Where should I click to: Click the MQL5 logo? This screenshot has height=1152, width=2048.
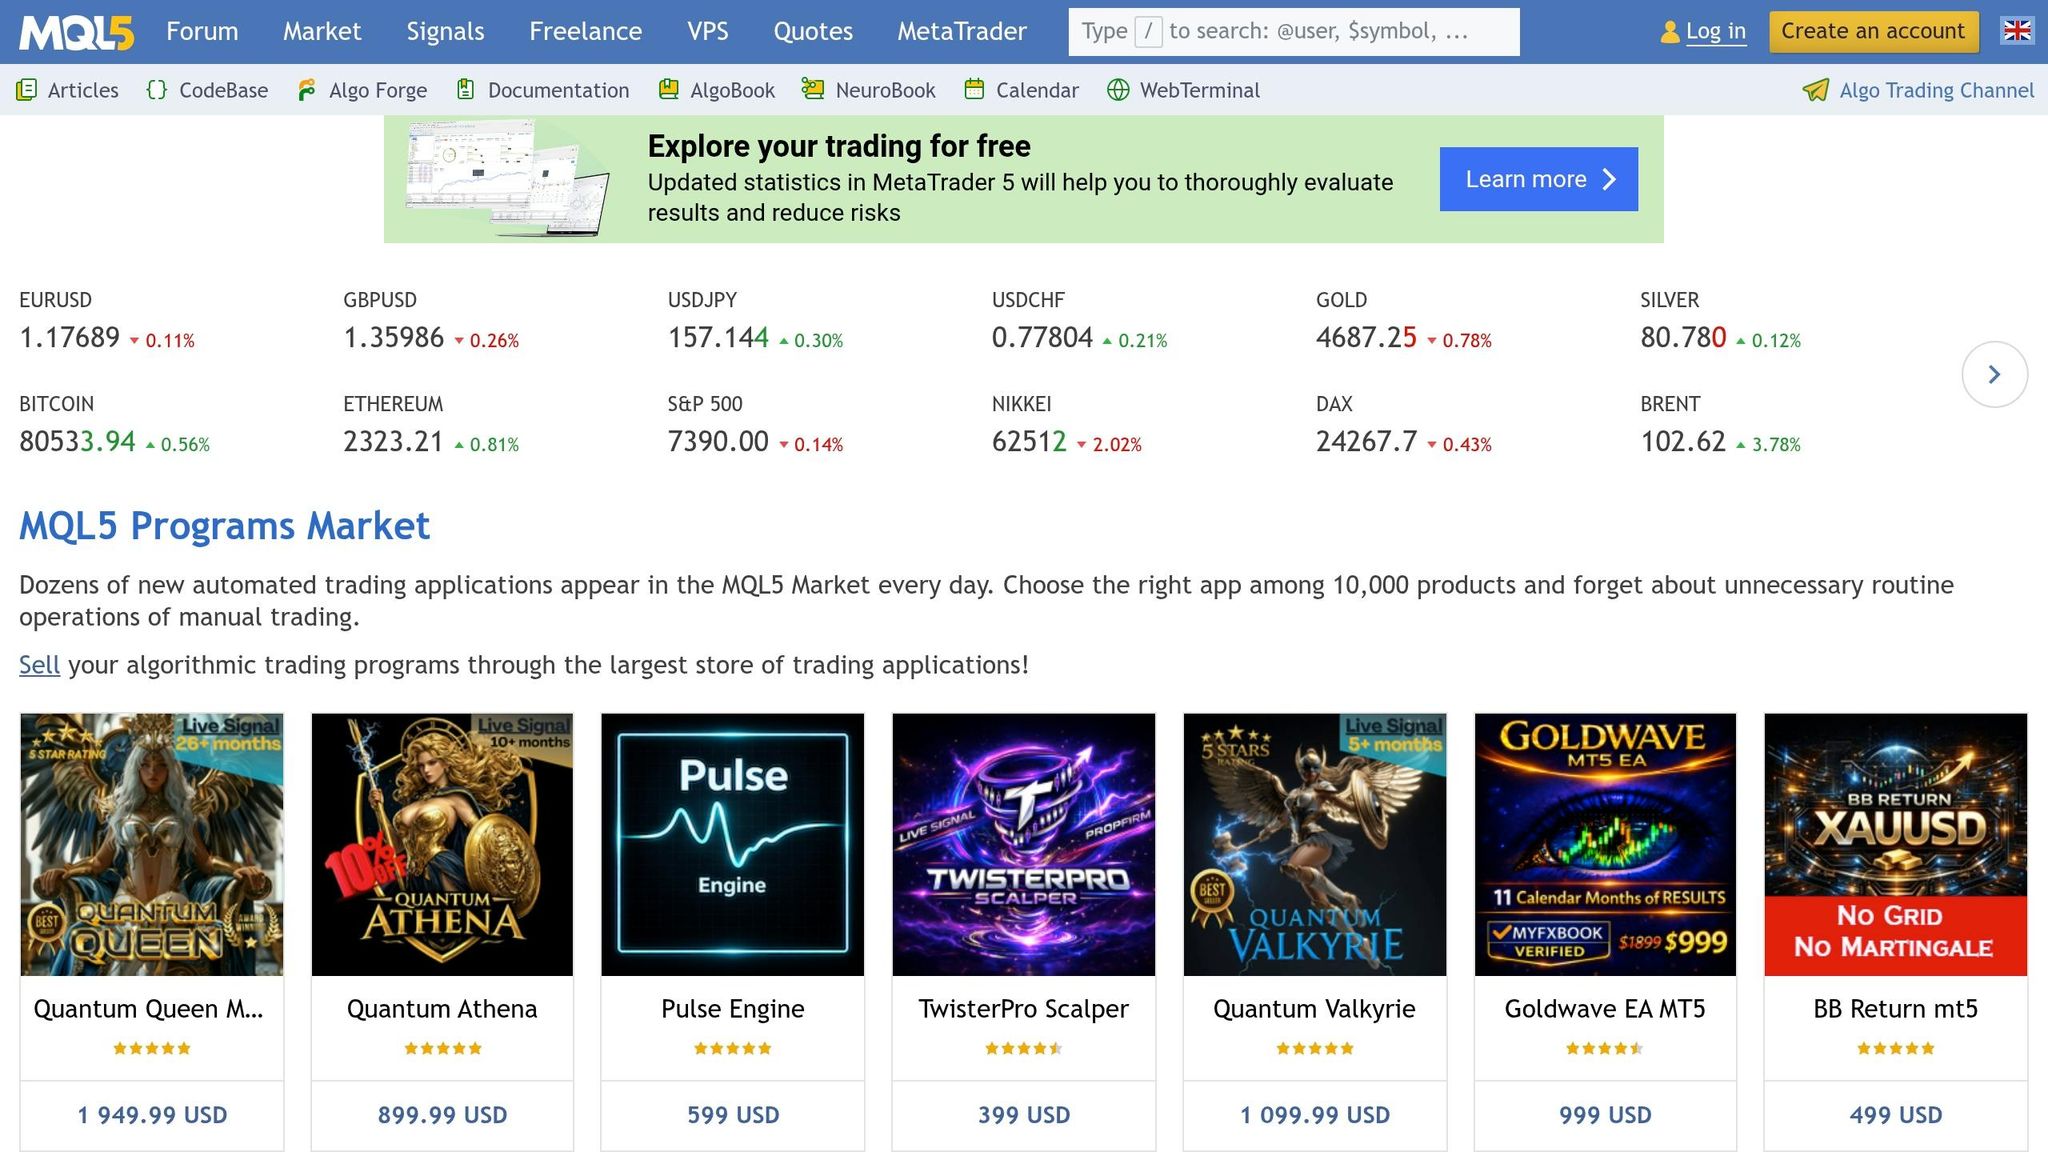[77, 32]
